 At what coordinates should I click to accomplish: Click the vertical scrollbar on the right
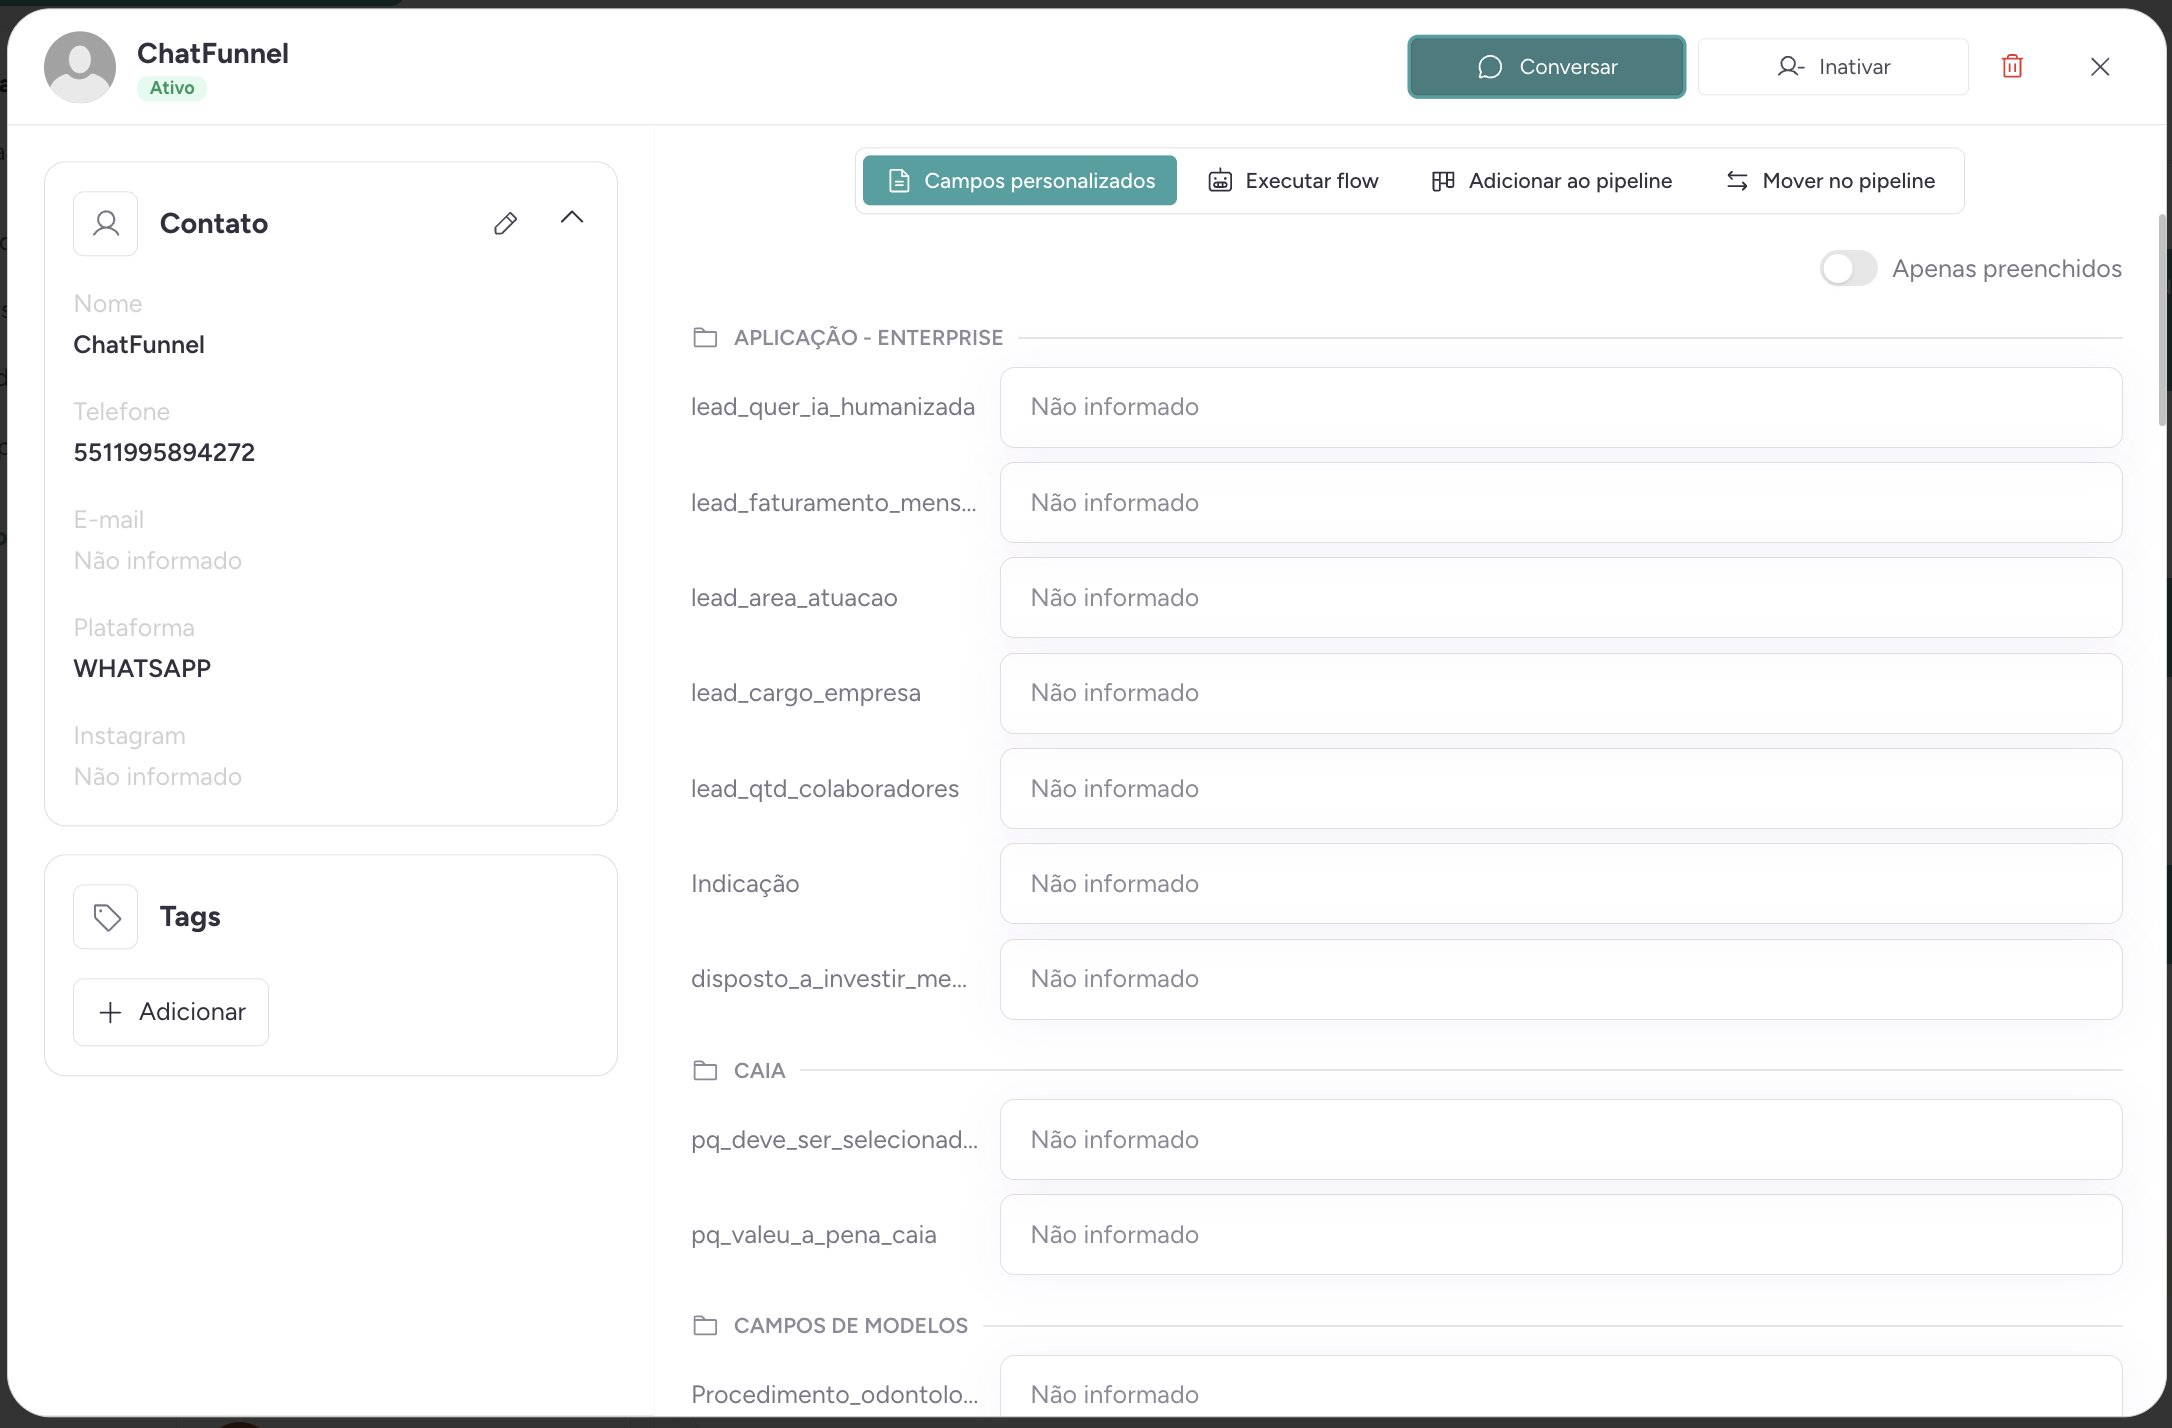pyautogui.click(x=2162, y=320)
